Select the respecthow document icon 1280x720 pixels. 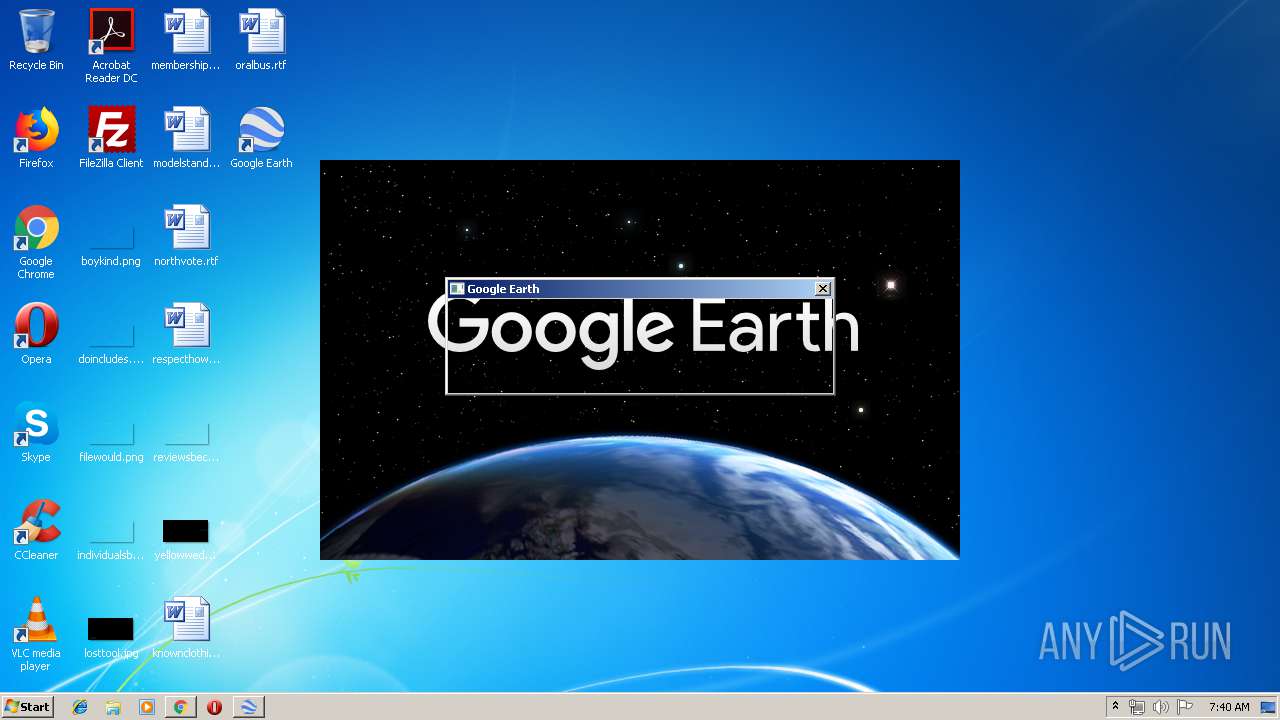pos(186,334)
